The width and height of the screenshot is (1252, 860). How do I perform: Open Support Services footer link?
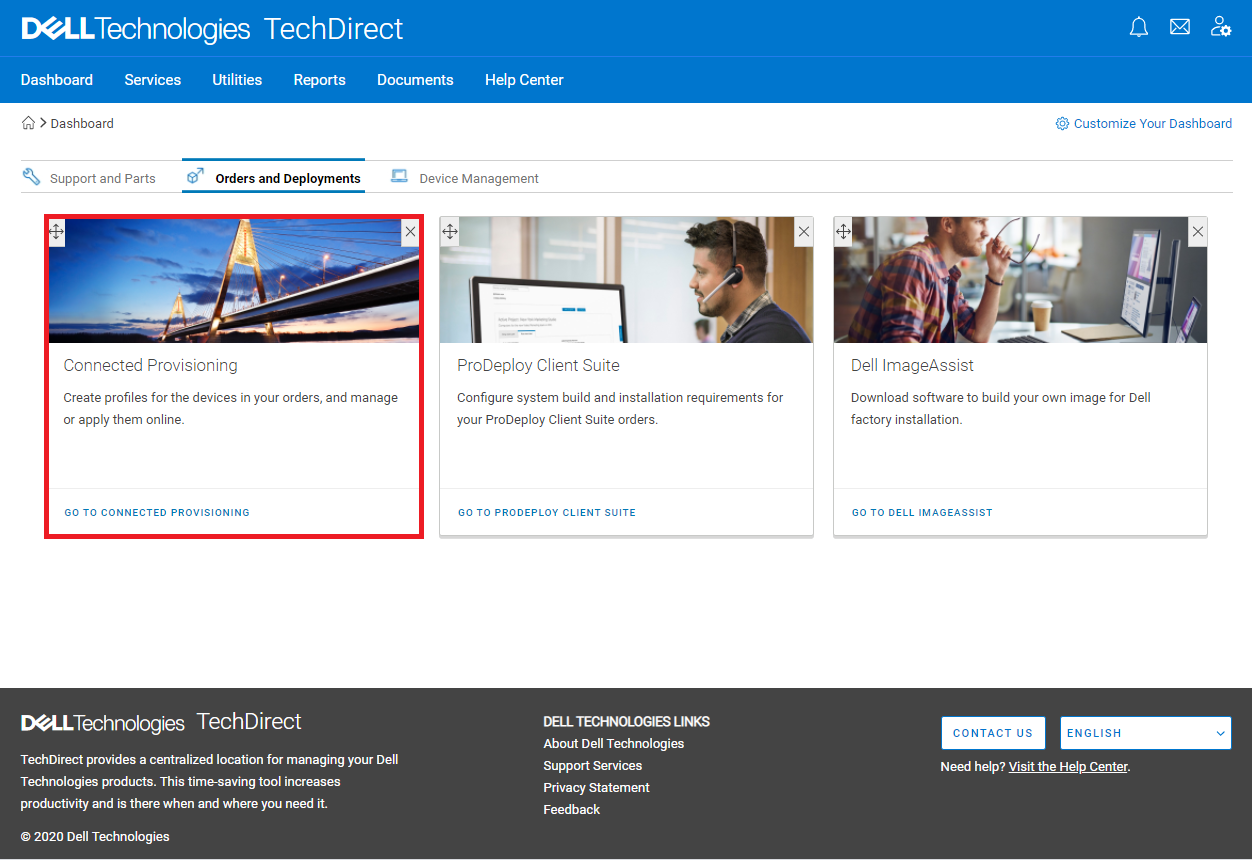593,766
